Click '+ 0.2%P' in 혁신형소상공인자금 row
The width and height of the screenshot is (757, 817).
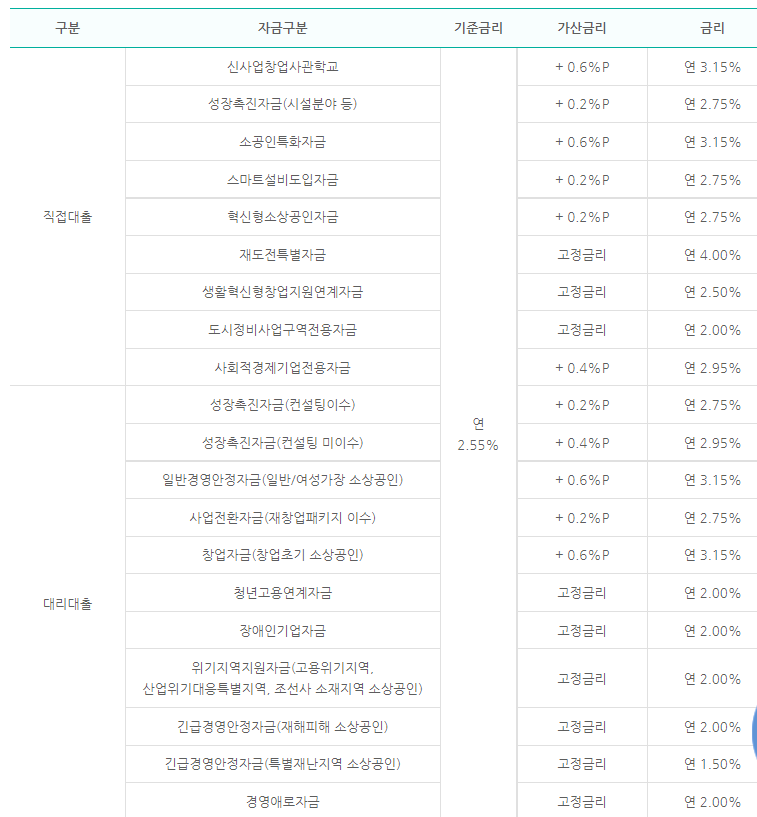pyautogui.click(x=582, y=217)
